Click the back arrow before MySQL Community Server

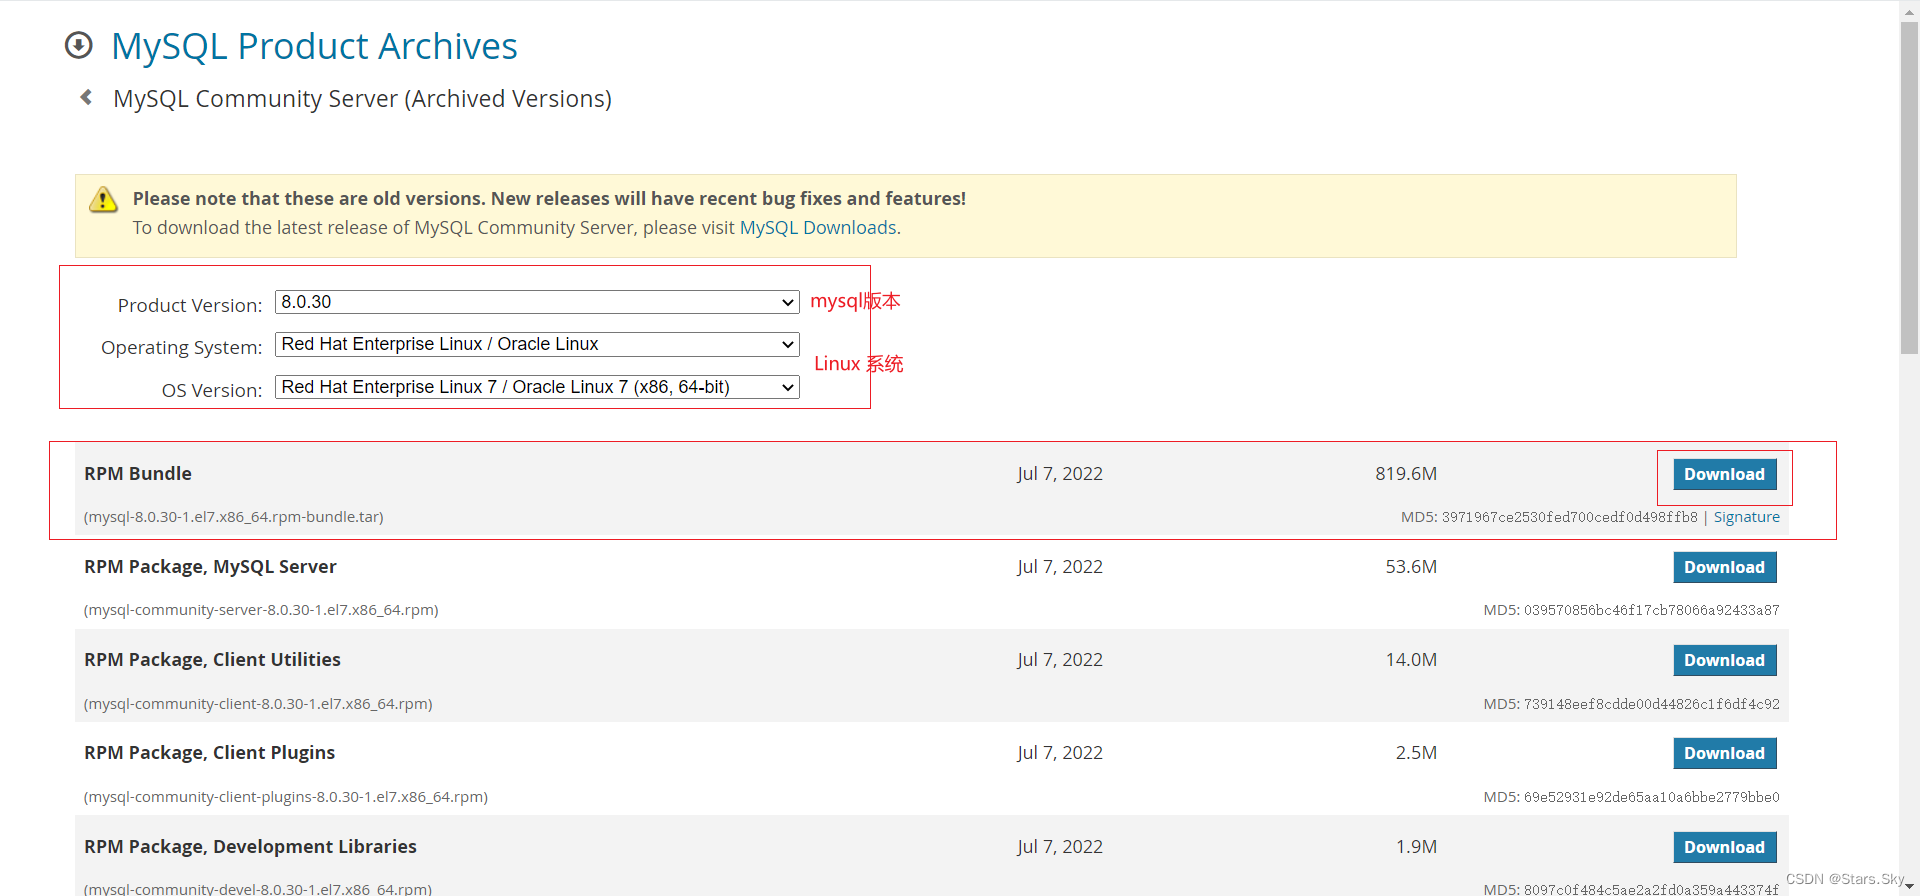pyautogui.click(x=86, y=97)
